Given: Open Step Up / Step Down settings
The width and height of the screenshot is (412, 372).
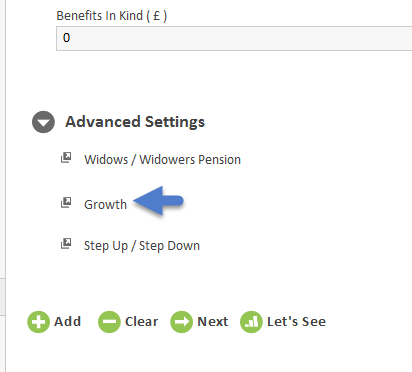Looking at the screenshot, I should [142, 246].
